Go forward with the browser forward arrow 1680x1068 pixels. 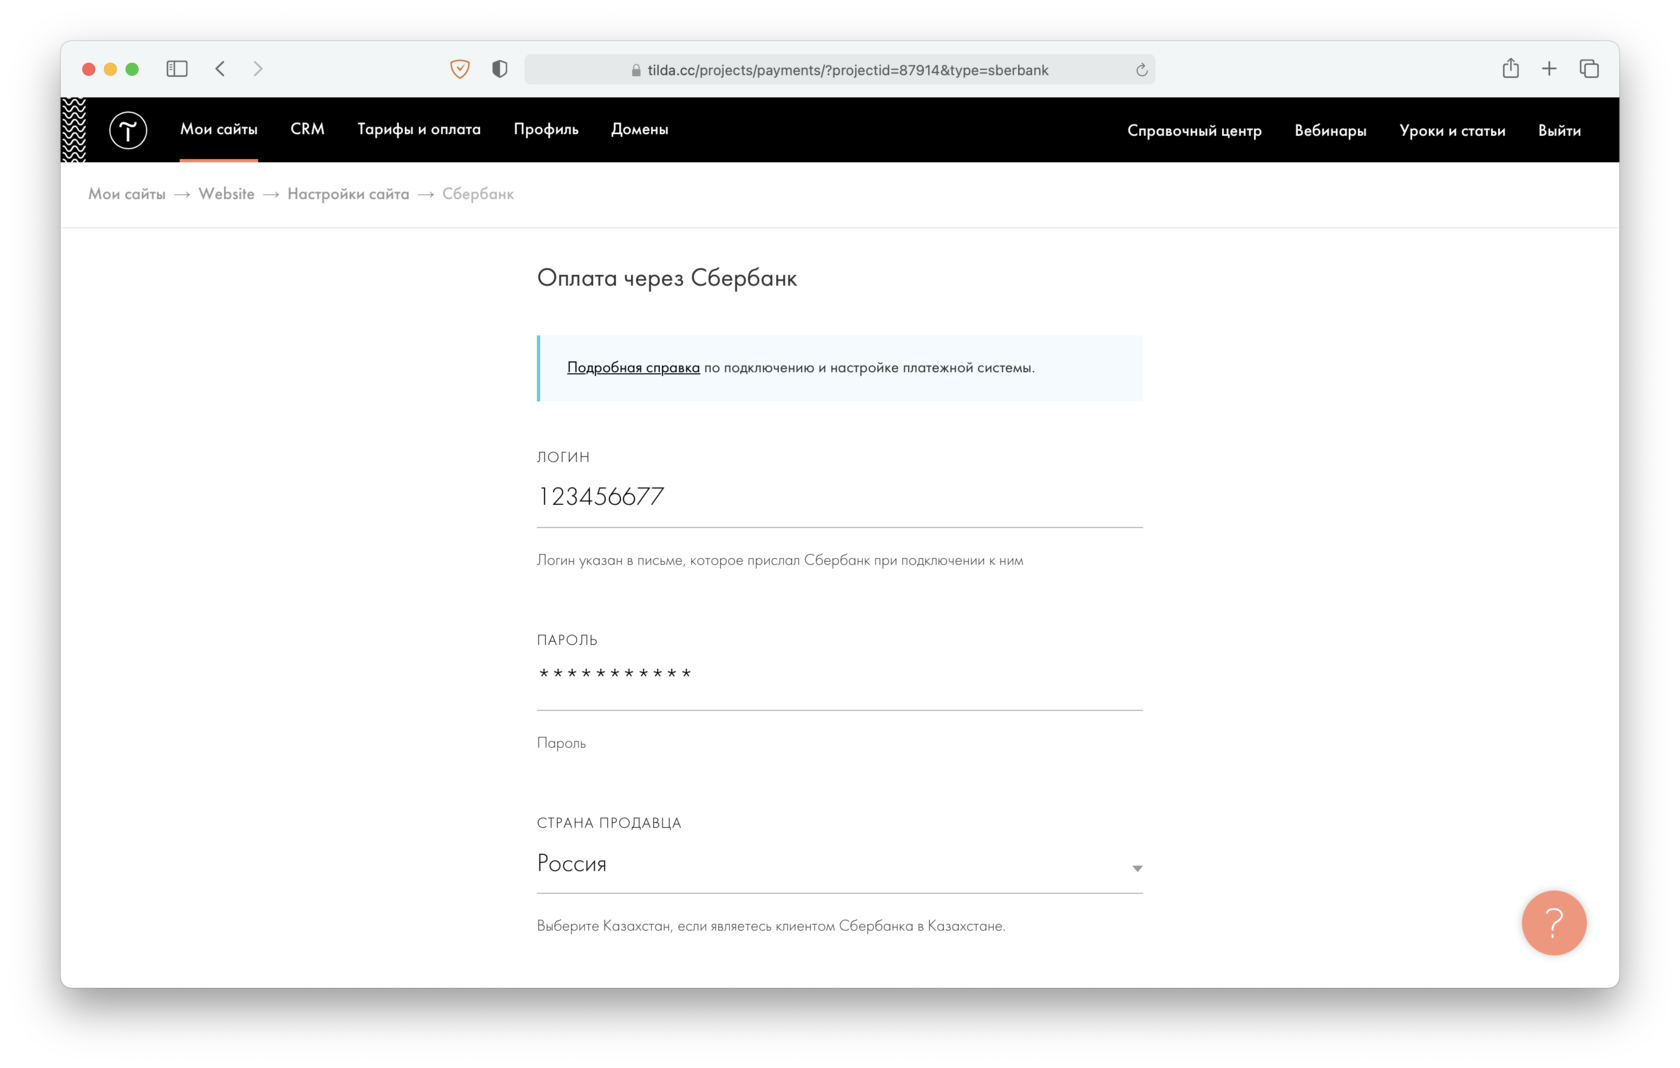[258, 69]
